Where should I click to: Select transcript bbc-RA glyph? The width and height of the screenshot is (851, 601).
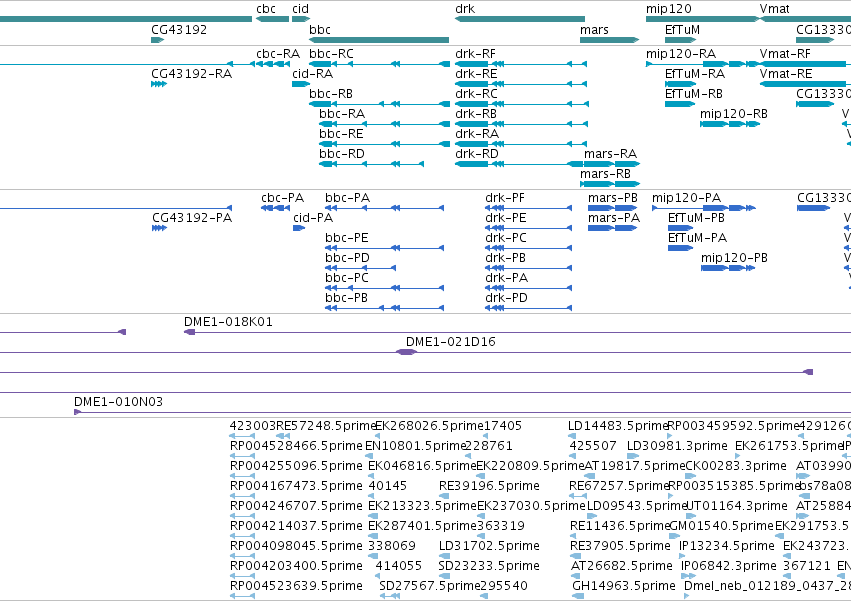point(384,124)
